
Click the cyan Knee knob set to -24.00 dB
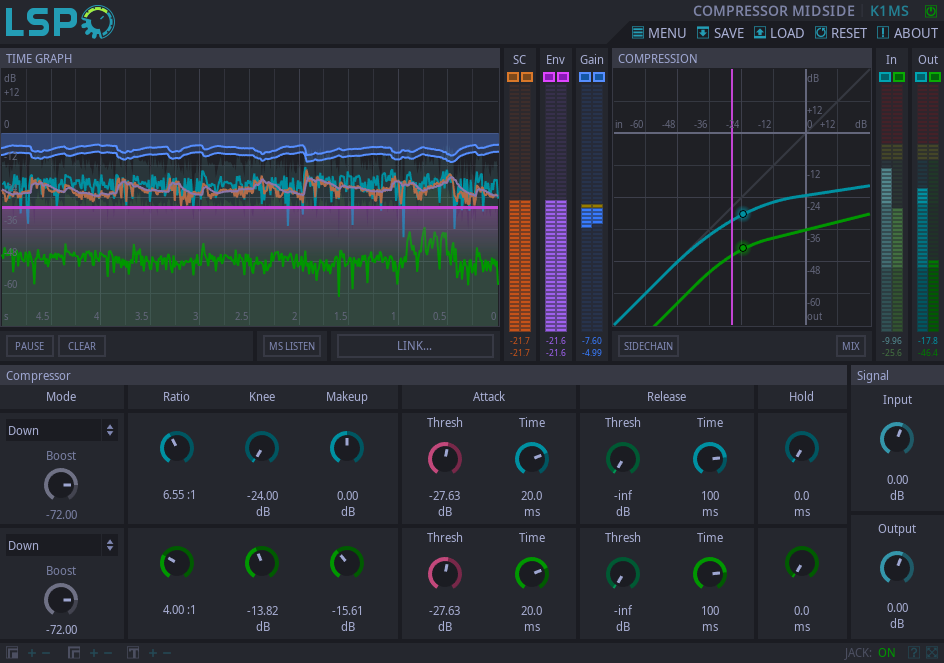(x=262, y=448)
